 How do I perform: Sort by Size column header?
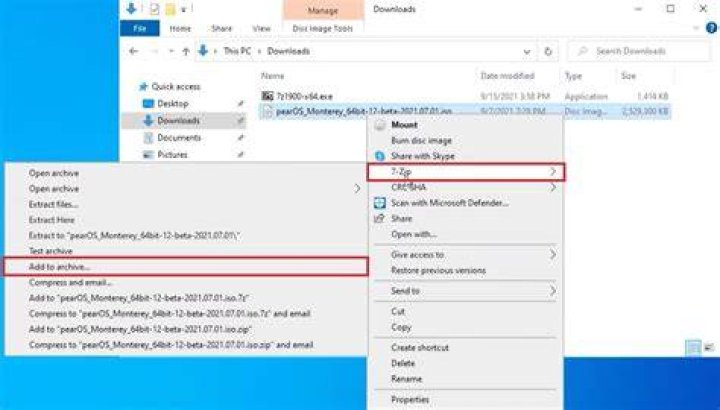coord(628,76)
